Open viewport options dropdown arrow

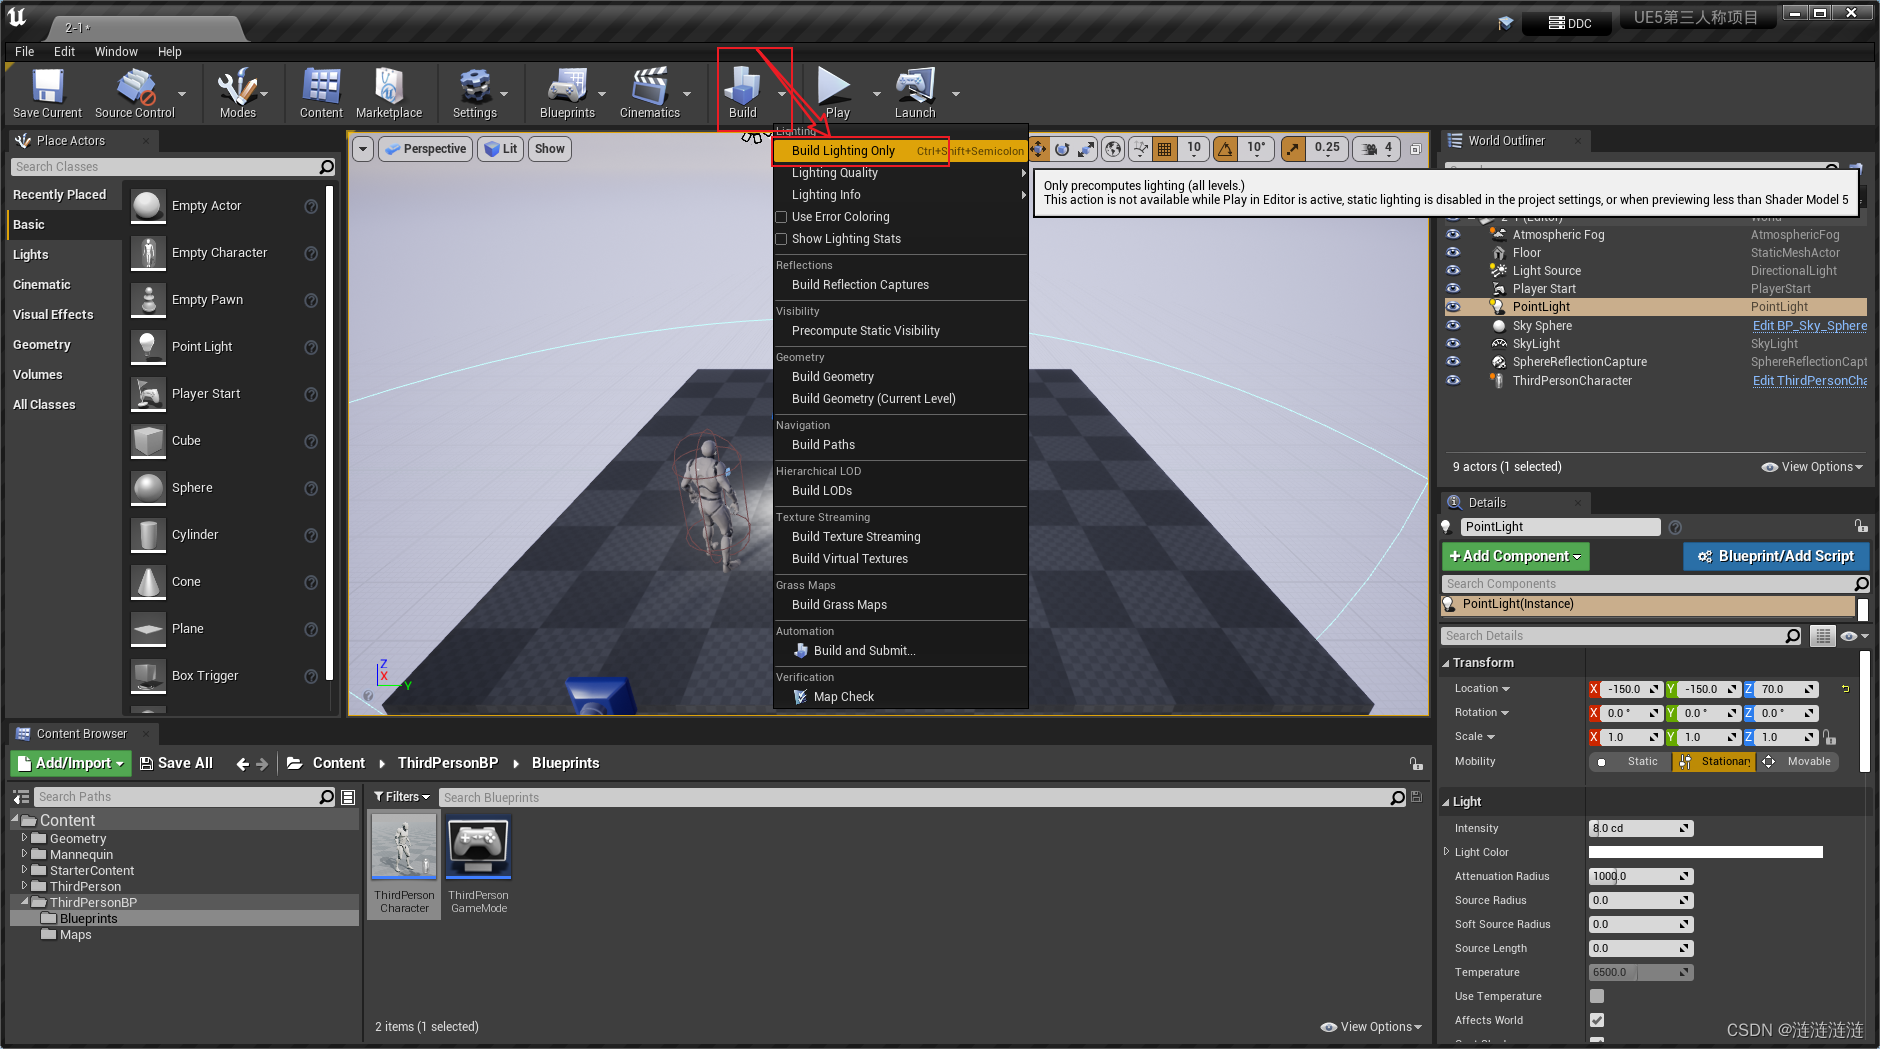pyautogui.click(x=363, y=149)
